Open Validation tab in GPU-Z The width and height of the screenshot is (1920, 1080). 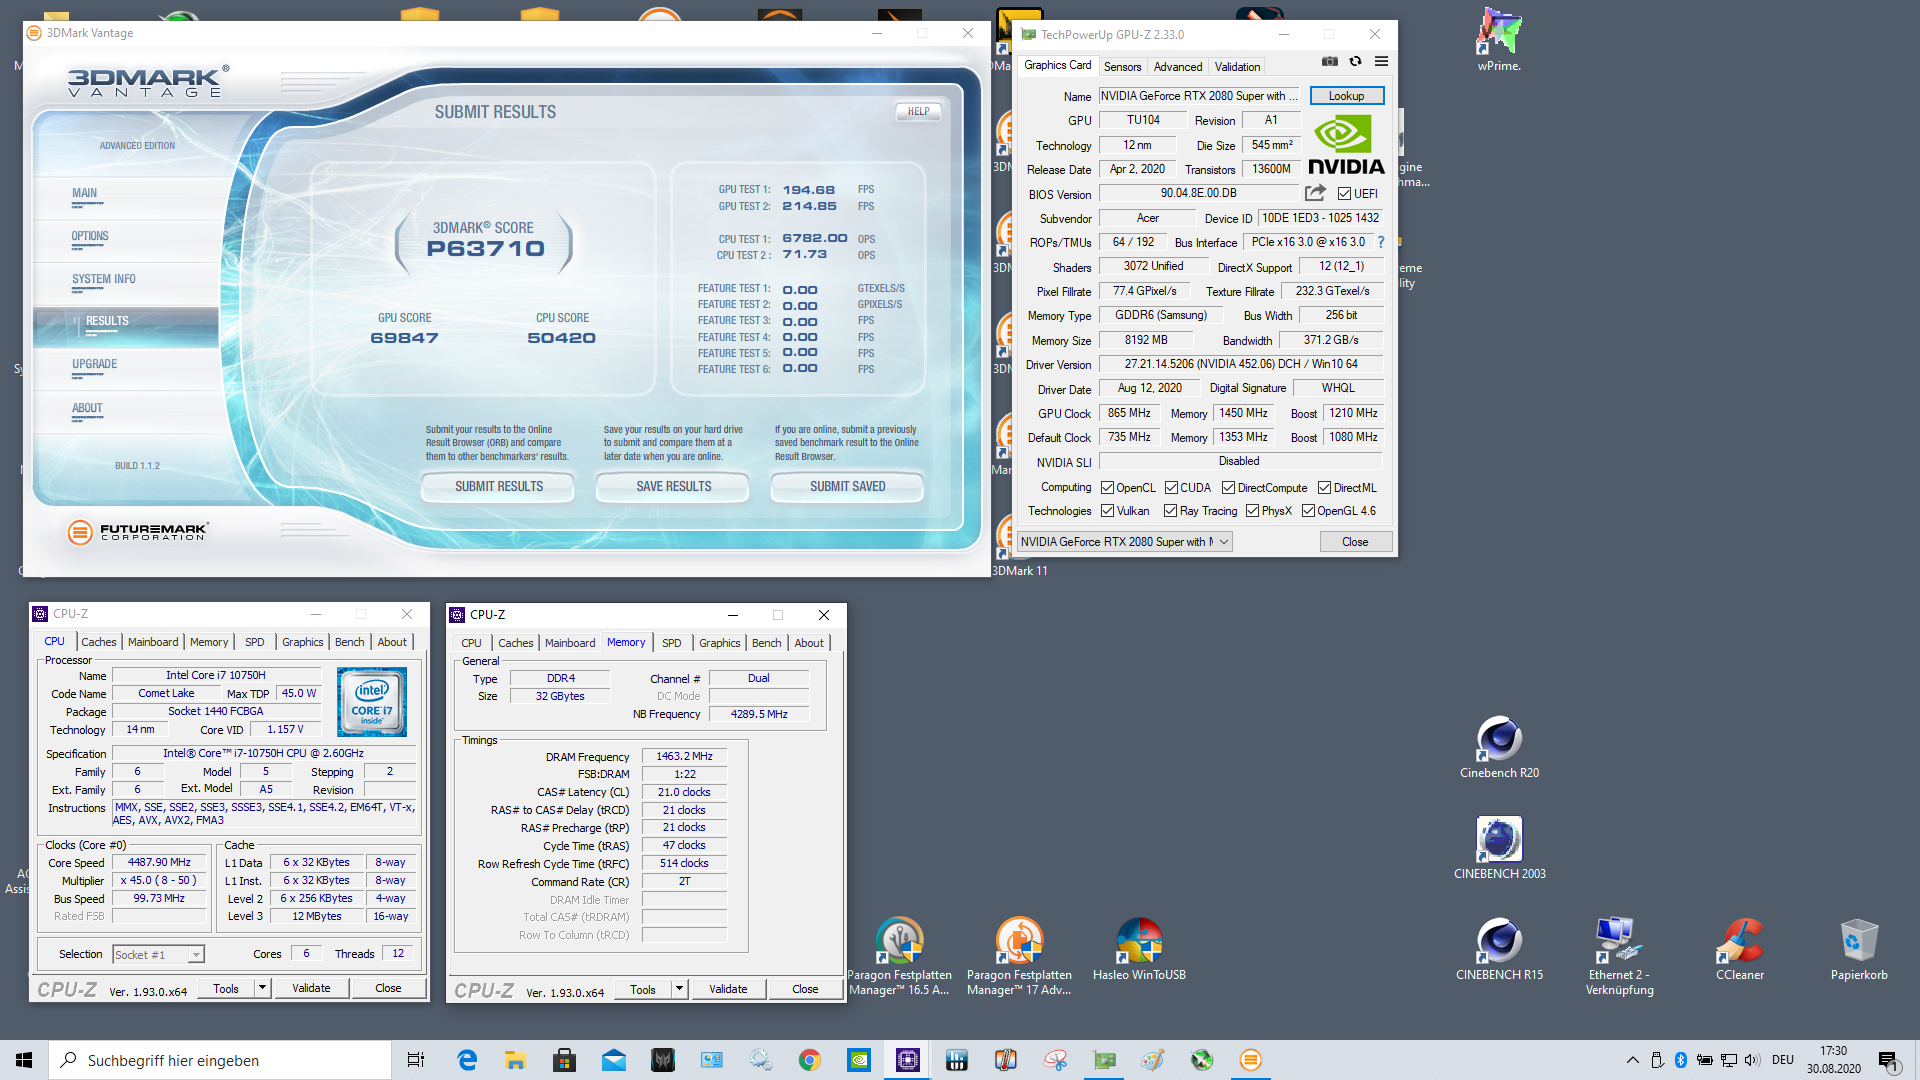[1237, 67]
